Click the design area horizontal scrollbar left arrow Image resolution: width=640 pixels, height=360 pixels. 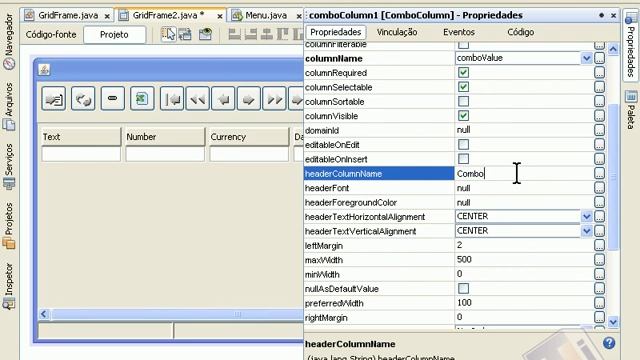pos(44,314)
